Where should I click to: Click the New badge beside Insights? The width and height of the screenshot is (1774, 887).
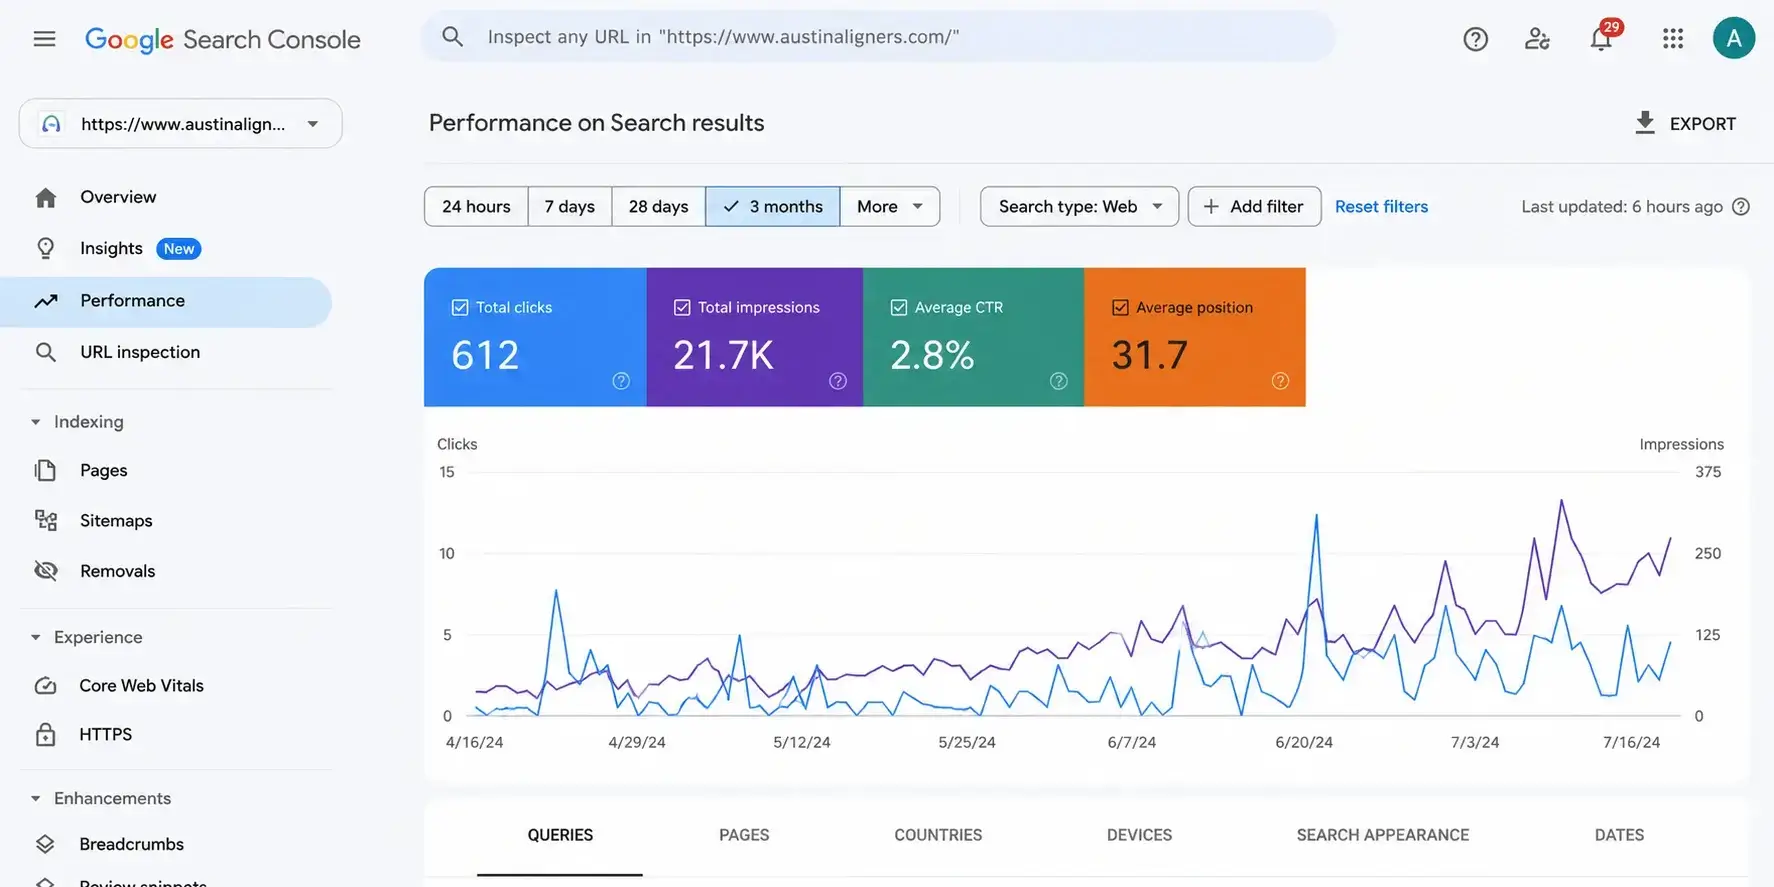pyautogui.click(x=179, y=249)
